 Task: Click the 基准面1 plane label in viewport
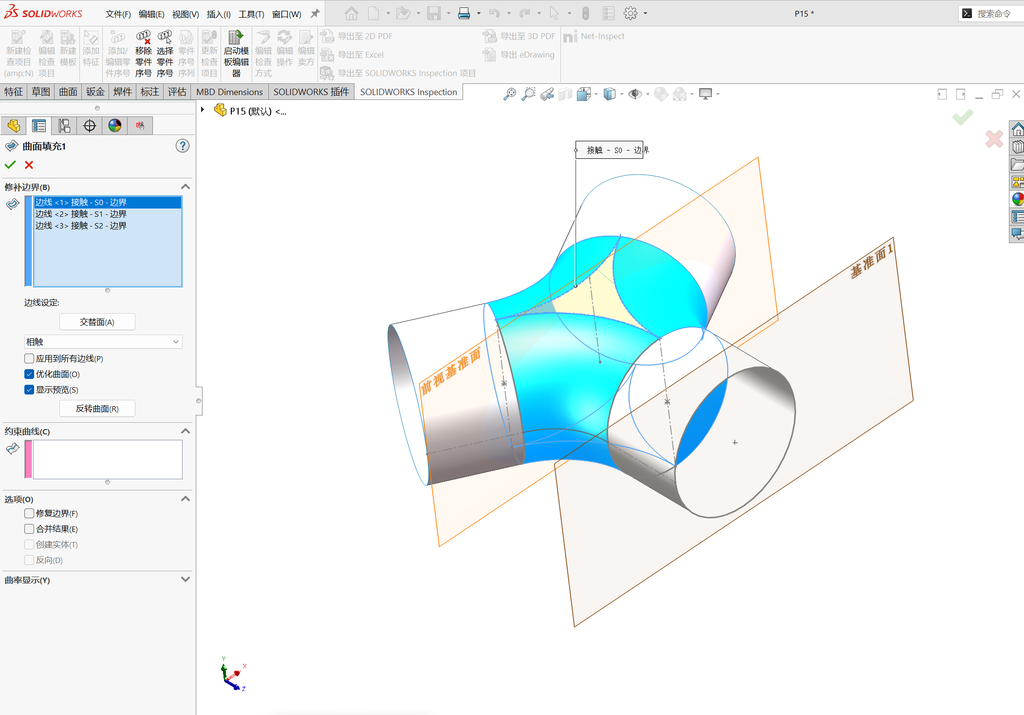pyautogui.click(x=872, y=259)
